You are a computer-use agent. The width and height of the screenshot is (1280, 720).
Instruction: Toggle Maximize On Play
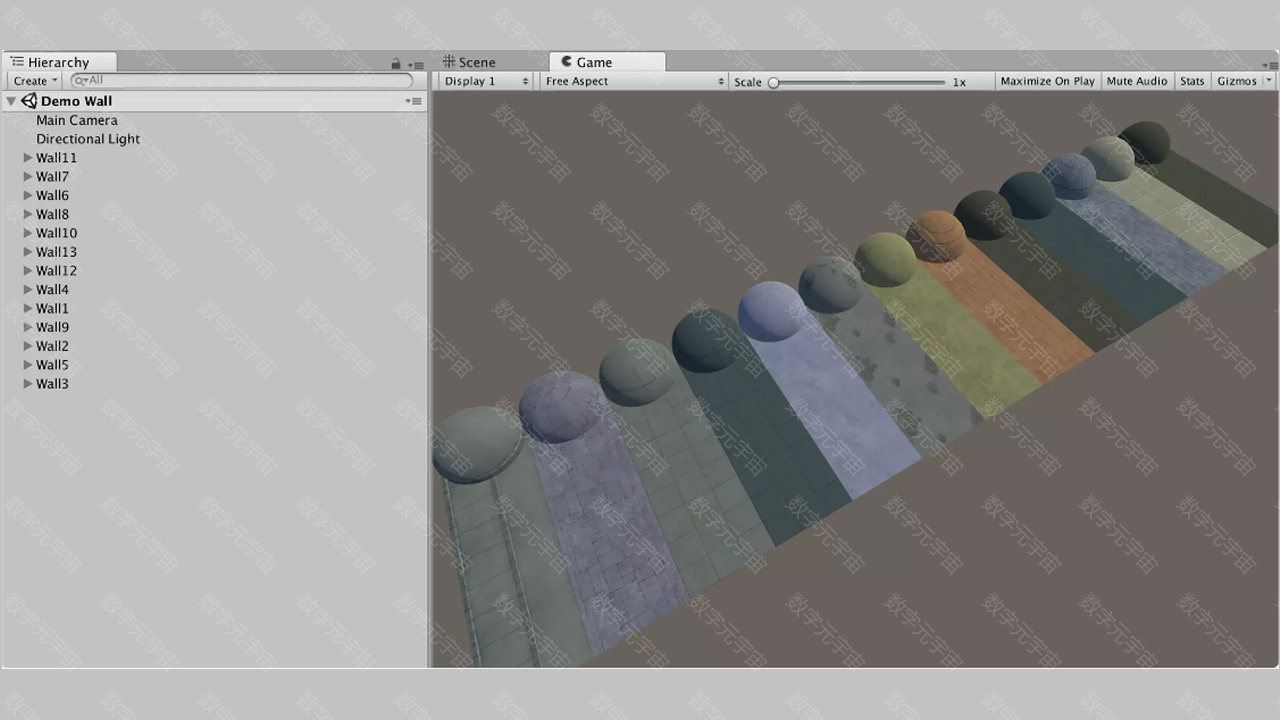[1047, 81]
